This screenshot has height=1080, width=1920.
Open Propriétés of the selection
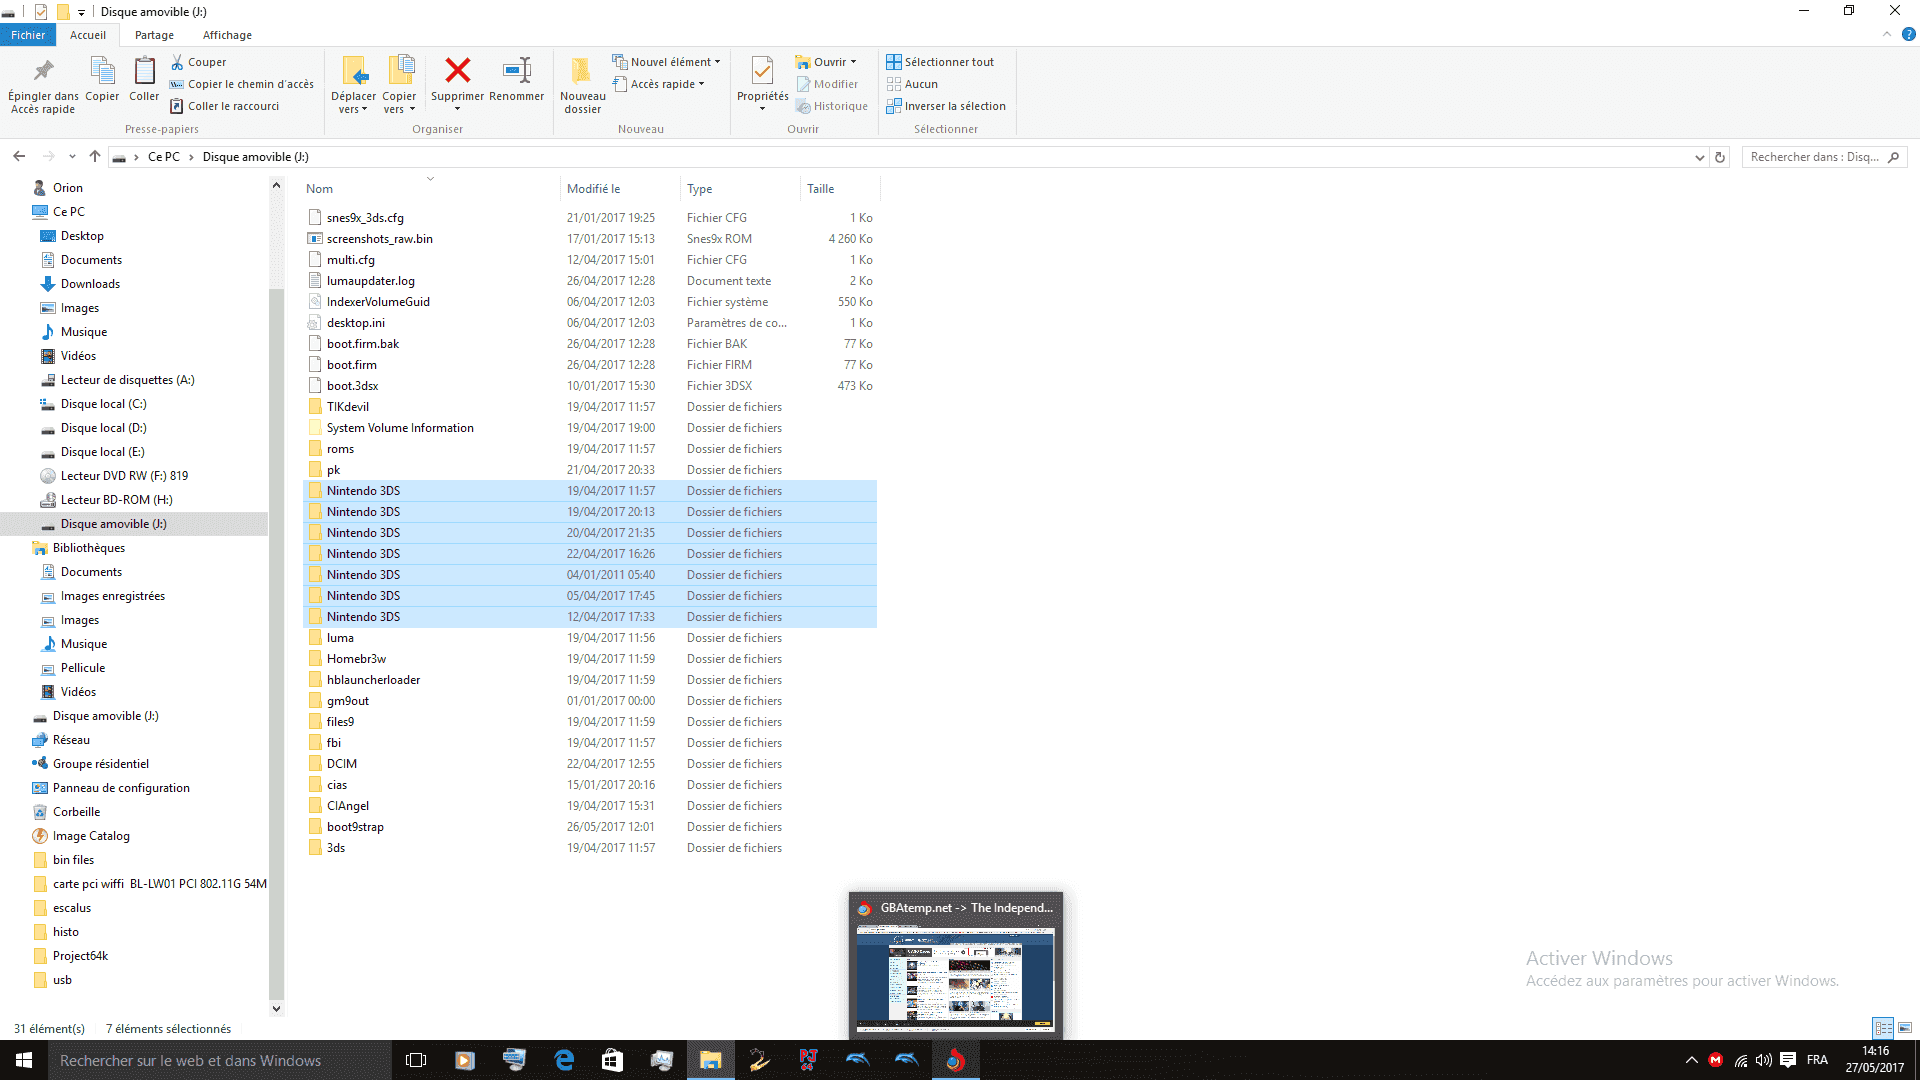coord(762,83)
